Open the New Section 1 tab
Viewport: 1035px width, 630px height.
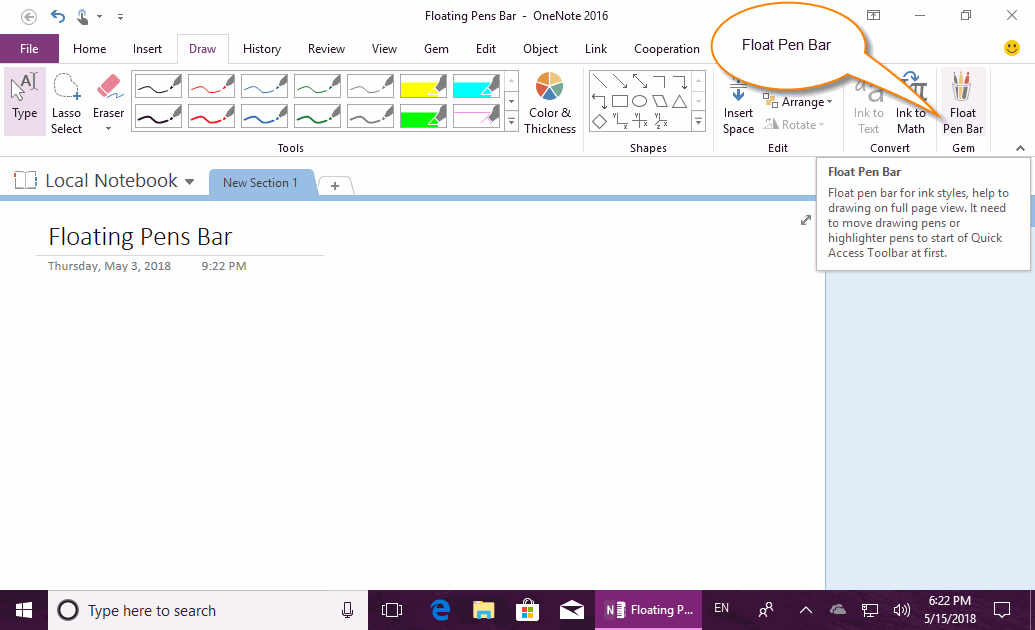click(x=261, y=183)
